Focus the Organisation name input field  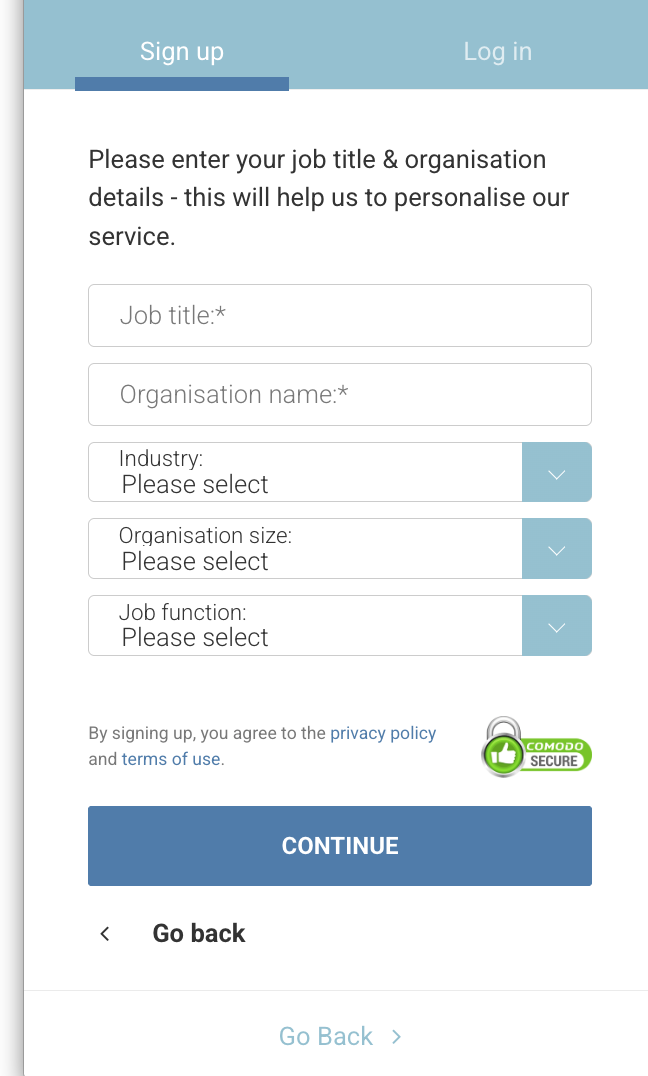(x=340, y=395)
